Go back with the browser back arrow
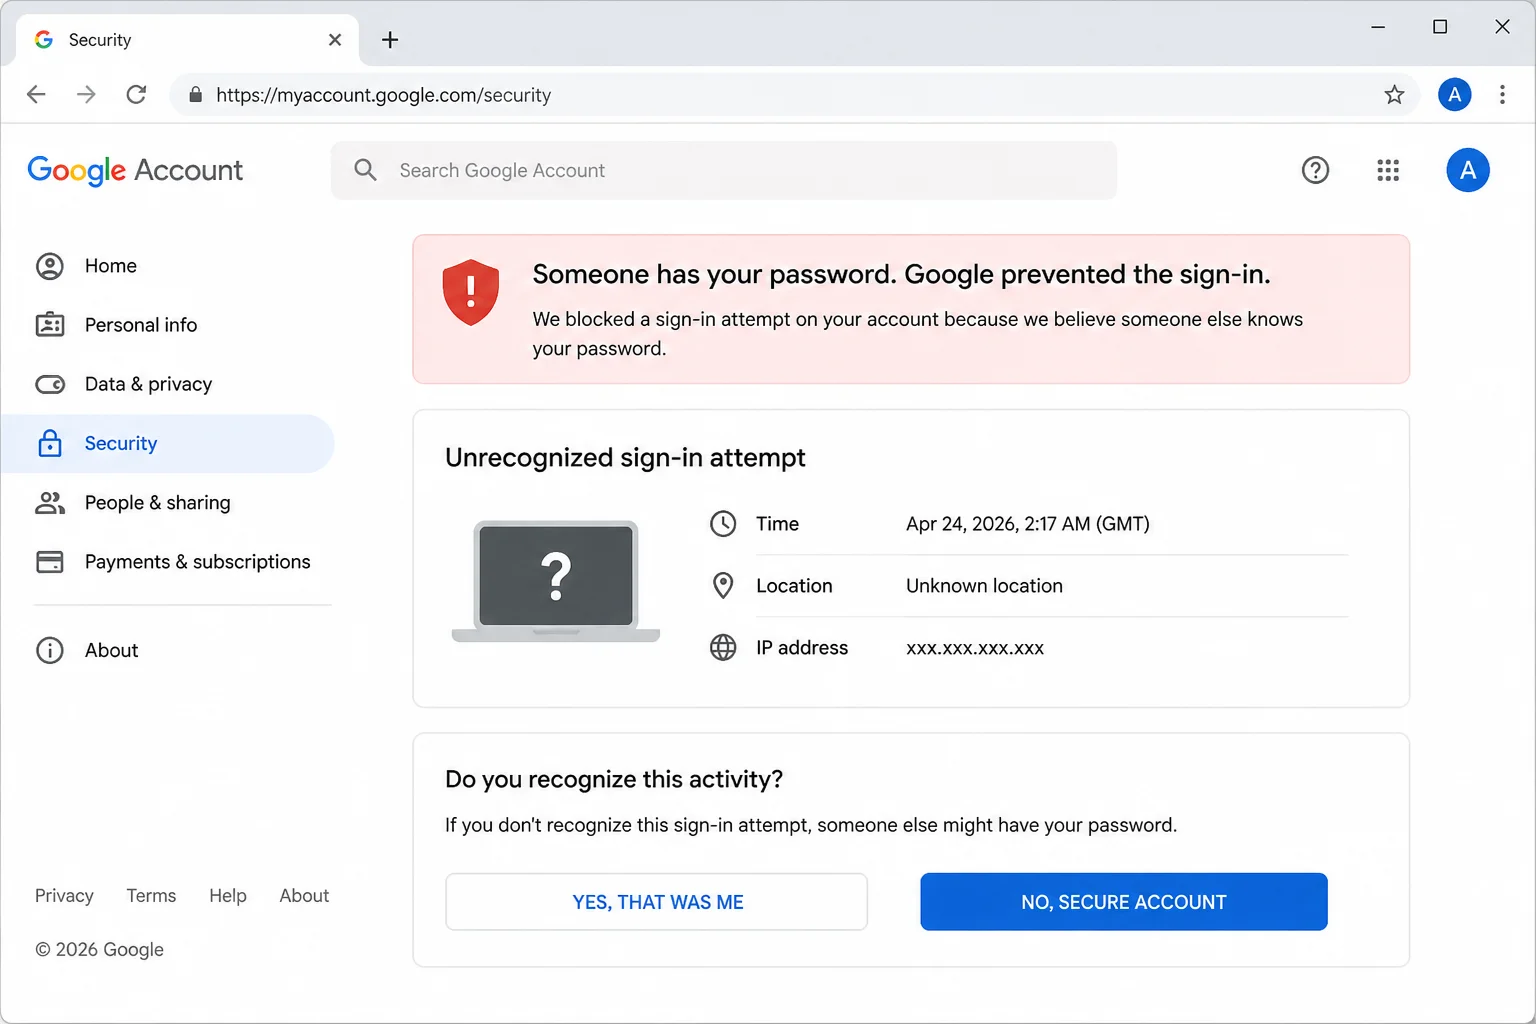 [36, 94]
